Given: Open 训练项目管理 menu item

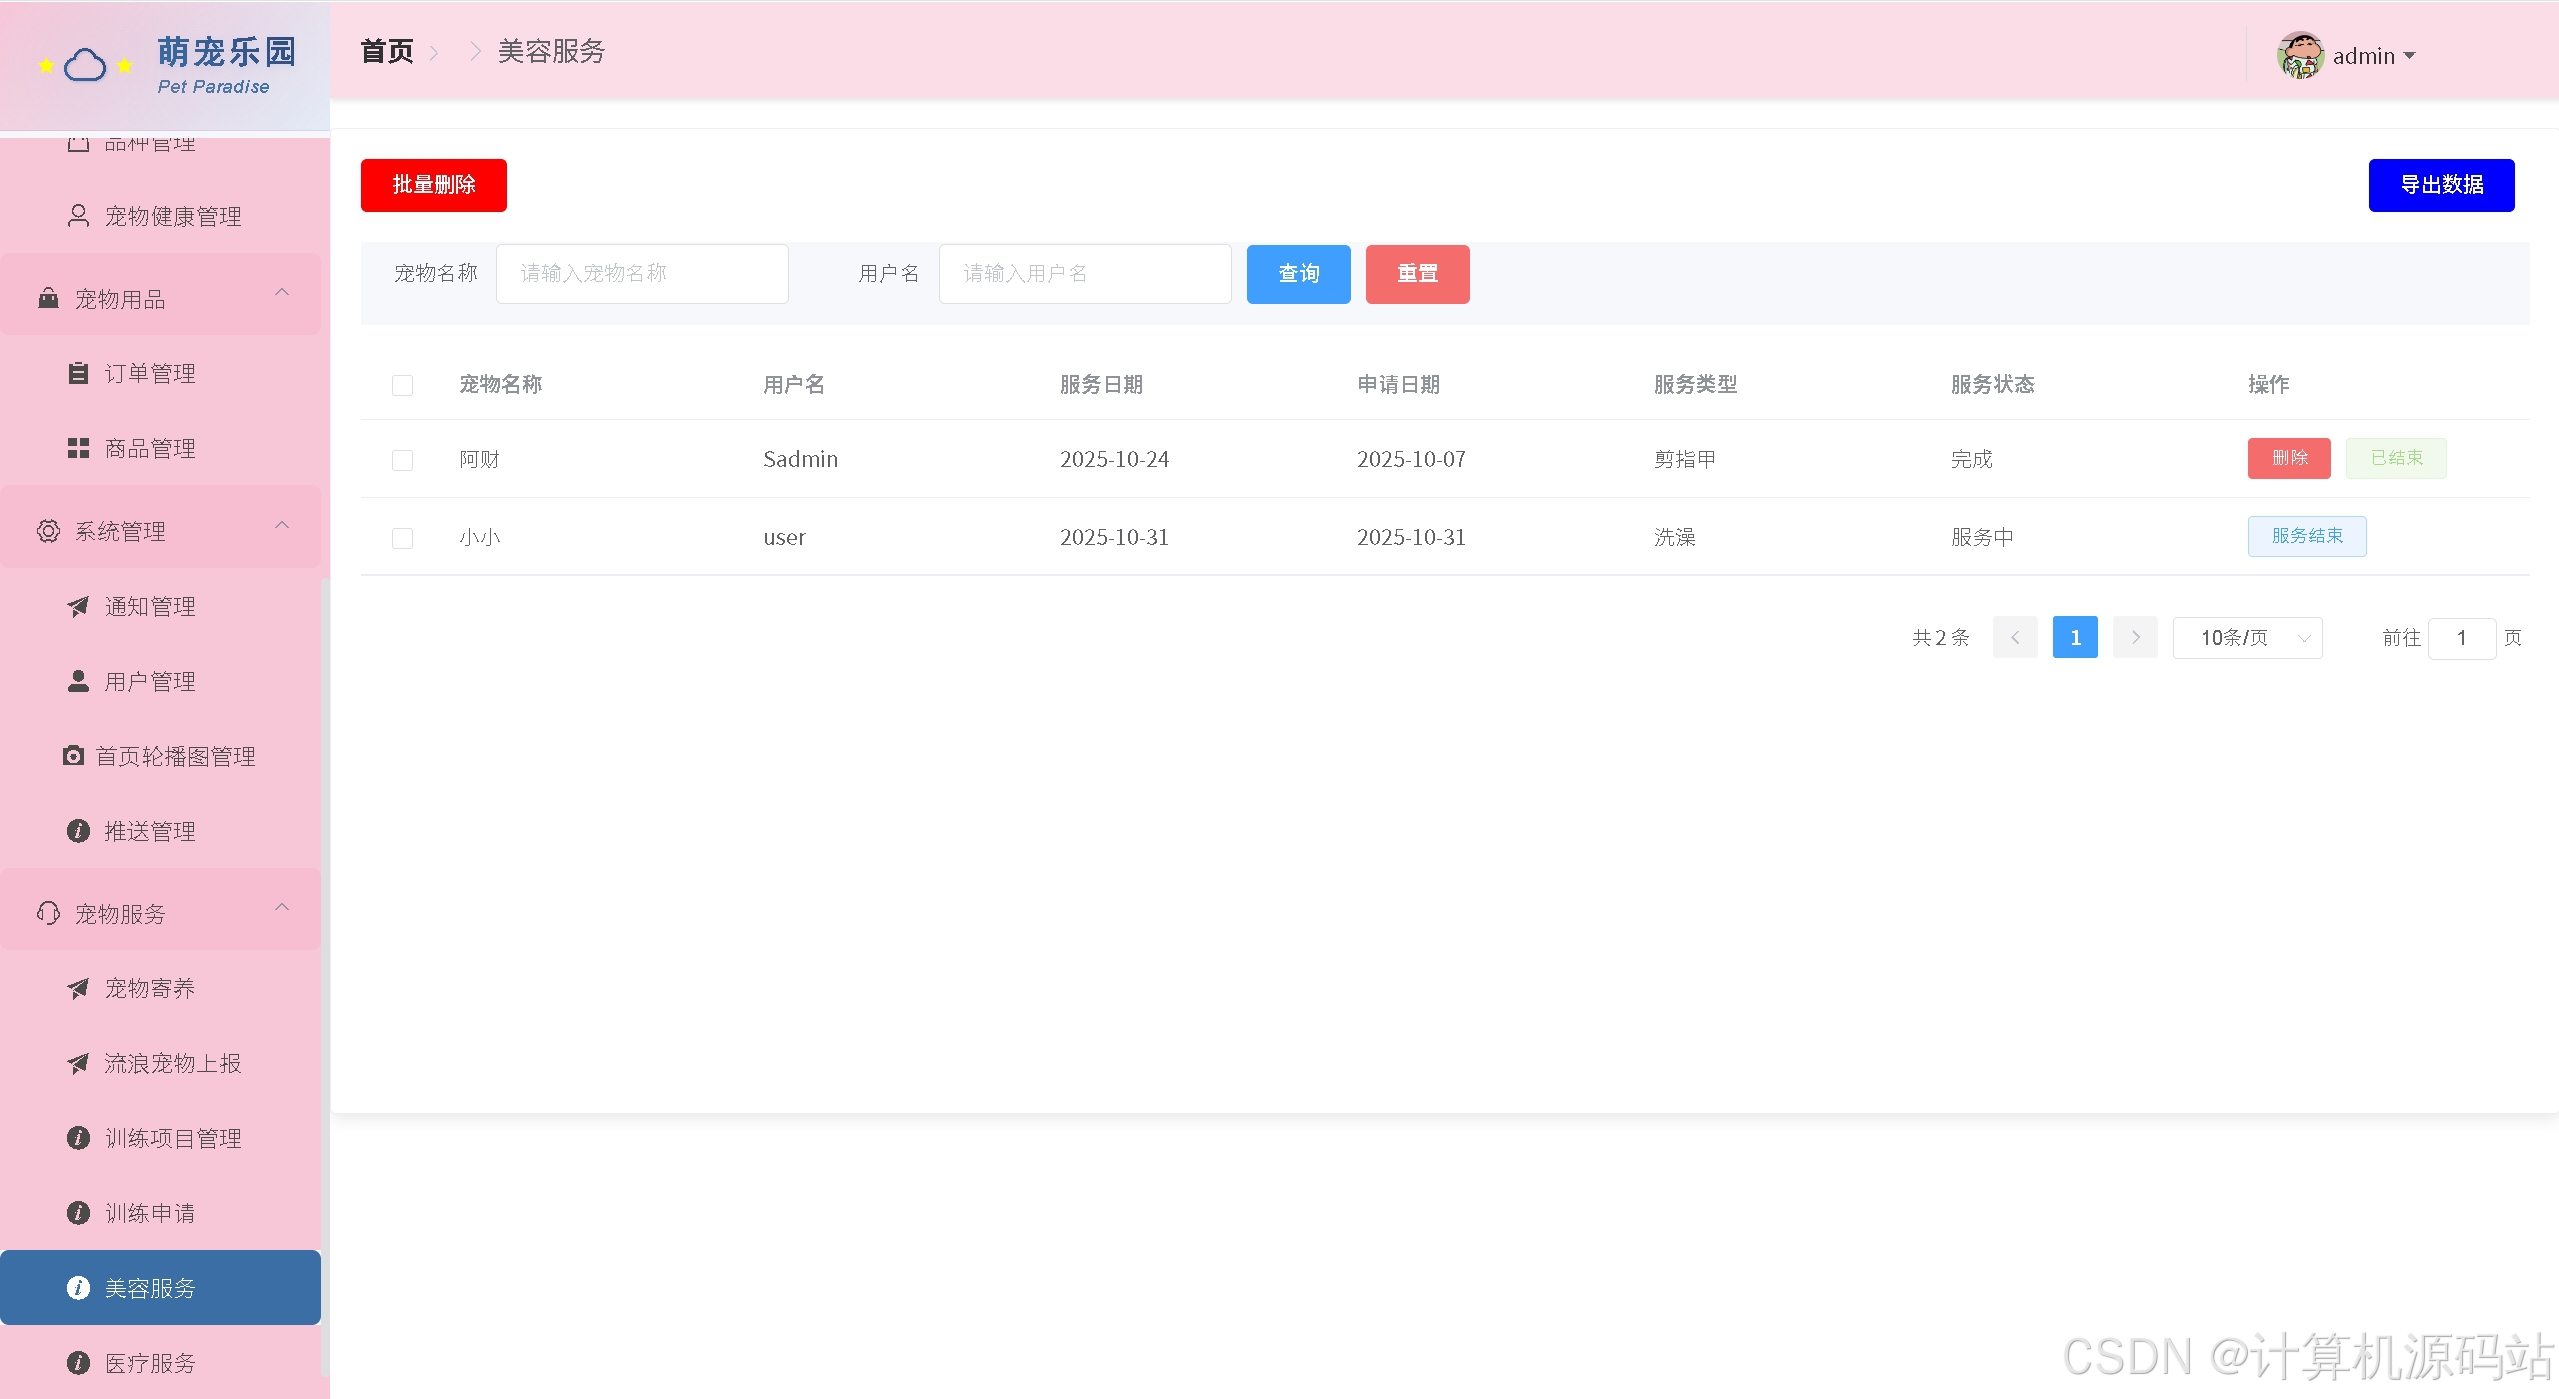Looking at the screenshot, I should [160, 1138].
